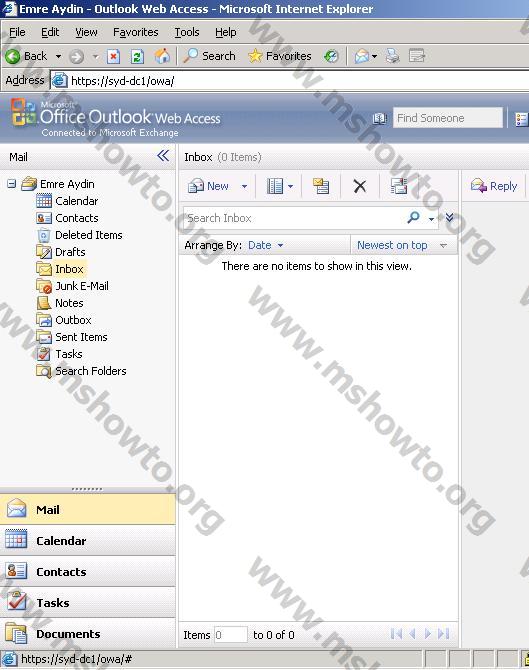Viewport: 529px width, 670px height.
Task: Click the Print icon in browser toolbar
Action: (393, 56)
